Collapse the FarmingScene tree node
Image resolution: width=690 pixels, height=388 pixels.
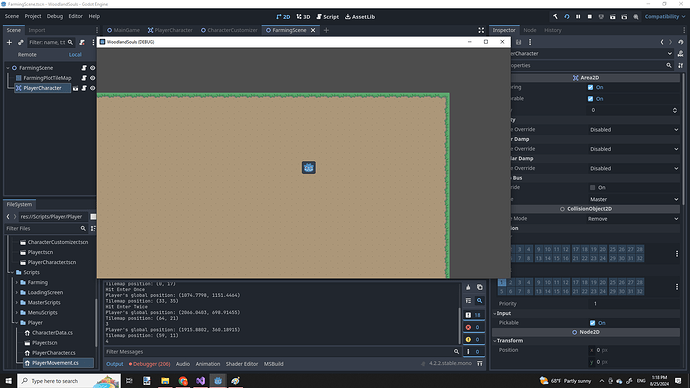[x=8, y=68]
